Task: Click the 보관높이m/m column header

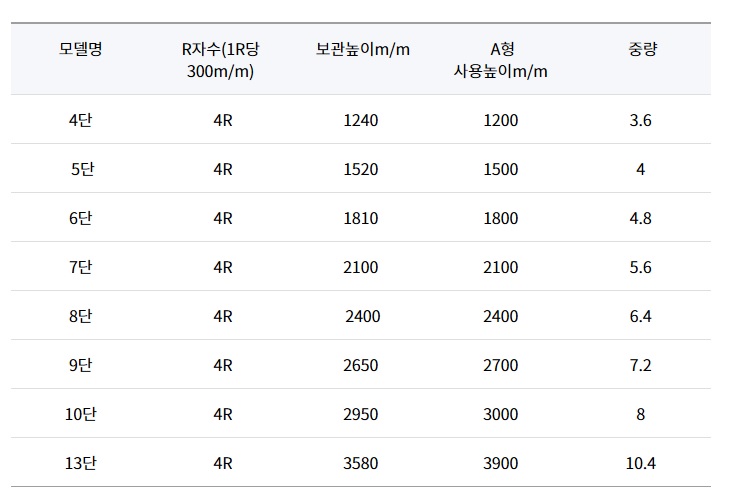Action: tap(362, 49)
